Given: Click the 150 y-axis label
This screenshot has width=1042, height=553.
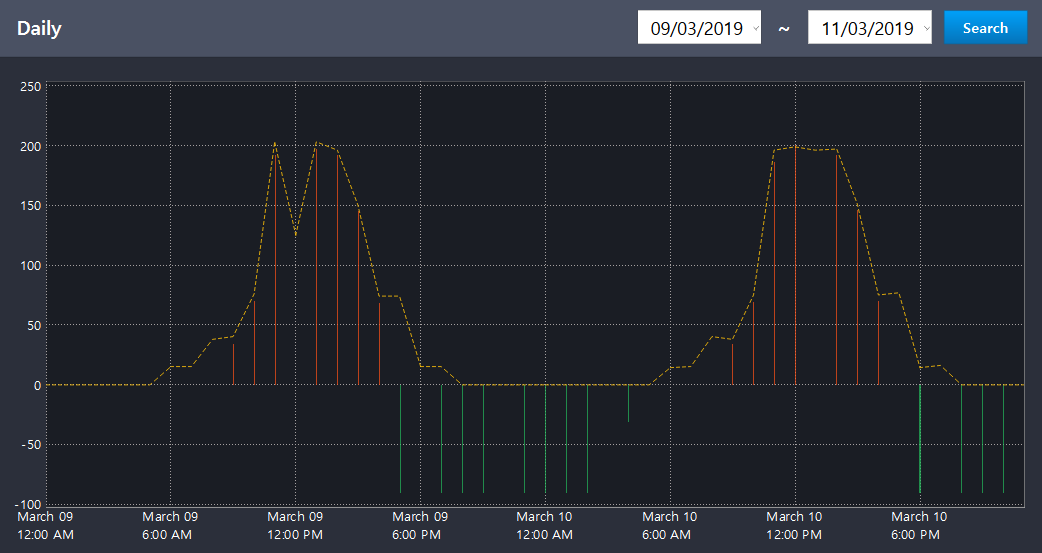Looking at the screenshot, I should (x=30, y=206).
